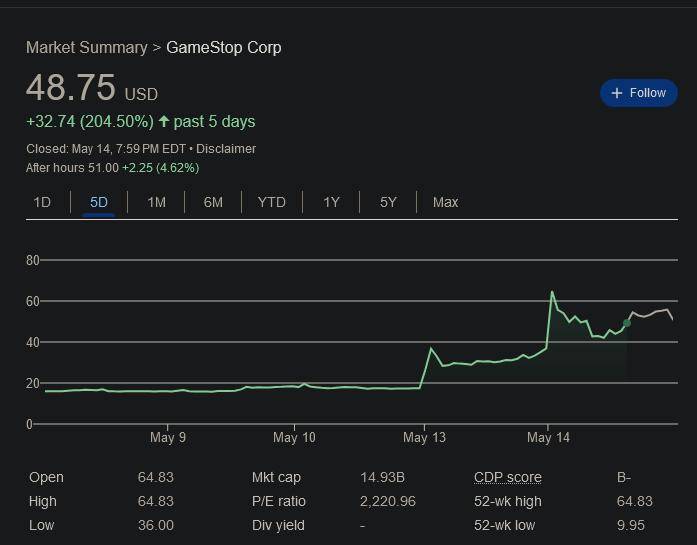The width and height of the screenshot is (697, 545).
Task: Click the 52-wk low label
Action: tap(505, 525)
